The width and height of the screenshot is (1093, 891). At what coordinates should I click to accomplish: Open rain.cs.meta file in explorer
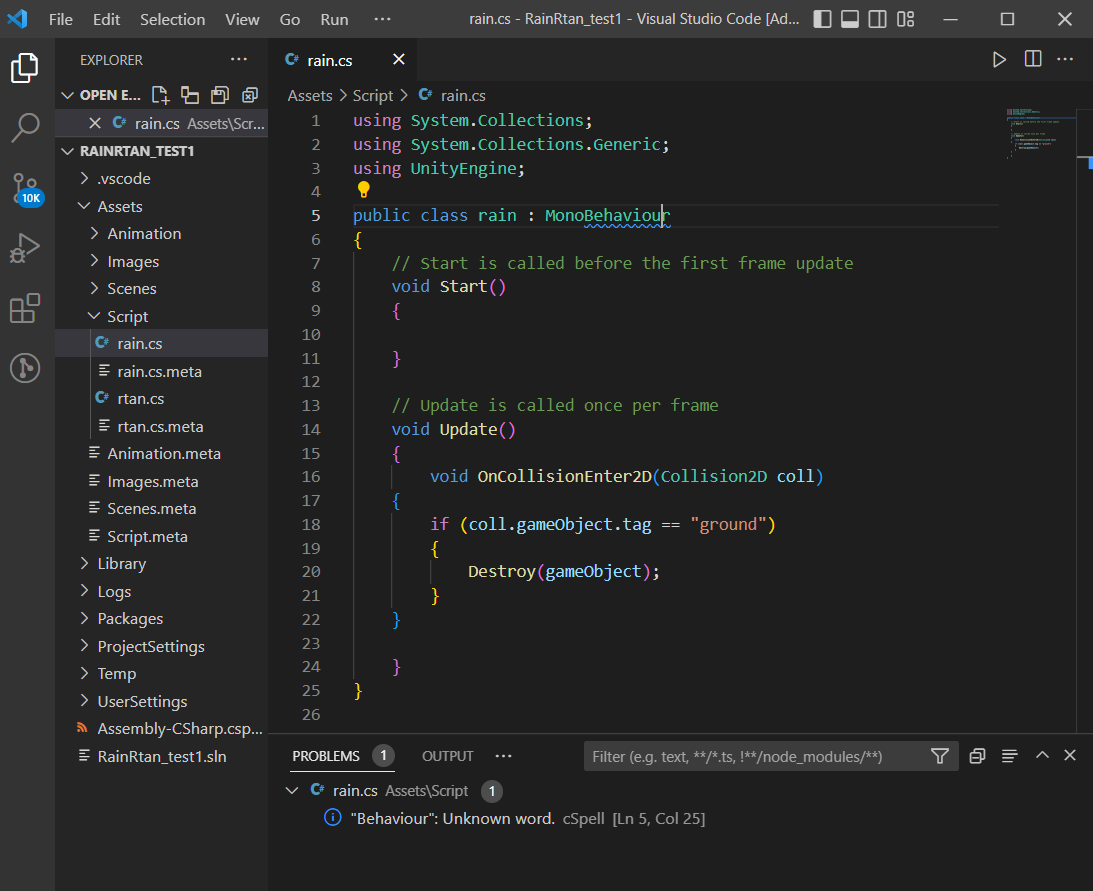click(x=161, y=372)
